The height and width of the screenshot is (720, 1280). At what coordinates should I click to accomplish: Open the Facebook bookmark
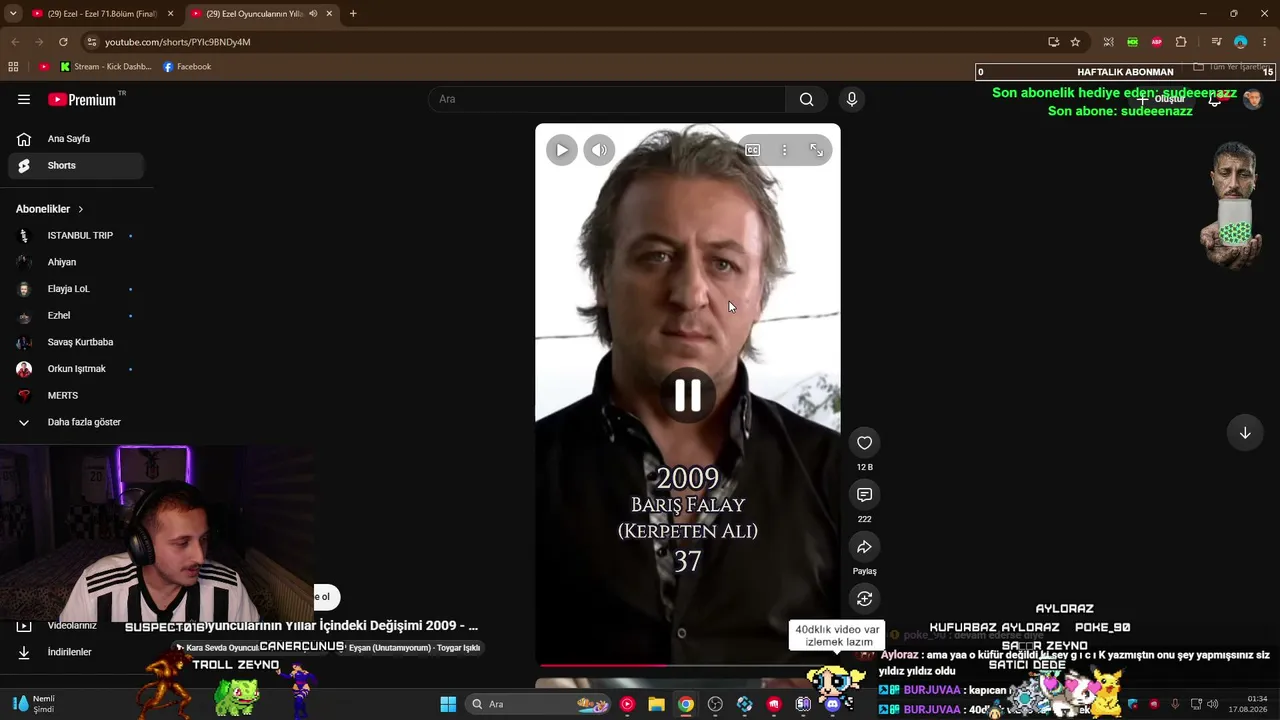(x=187, y=67)
